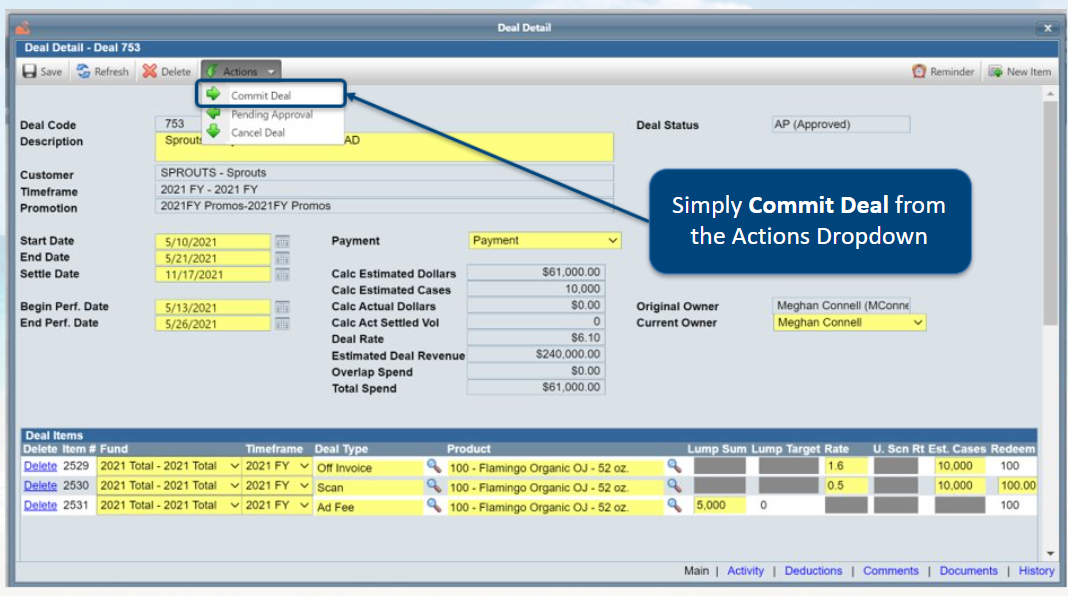Open the Start Date calendar picker
This screenshot has height=596, width=1068.
(x=282, y=242)
